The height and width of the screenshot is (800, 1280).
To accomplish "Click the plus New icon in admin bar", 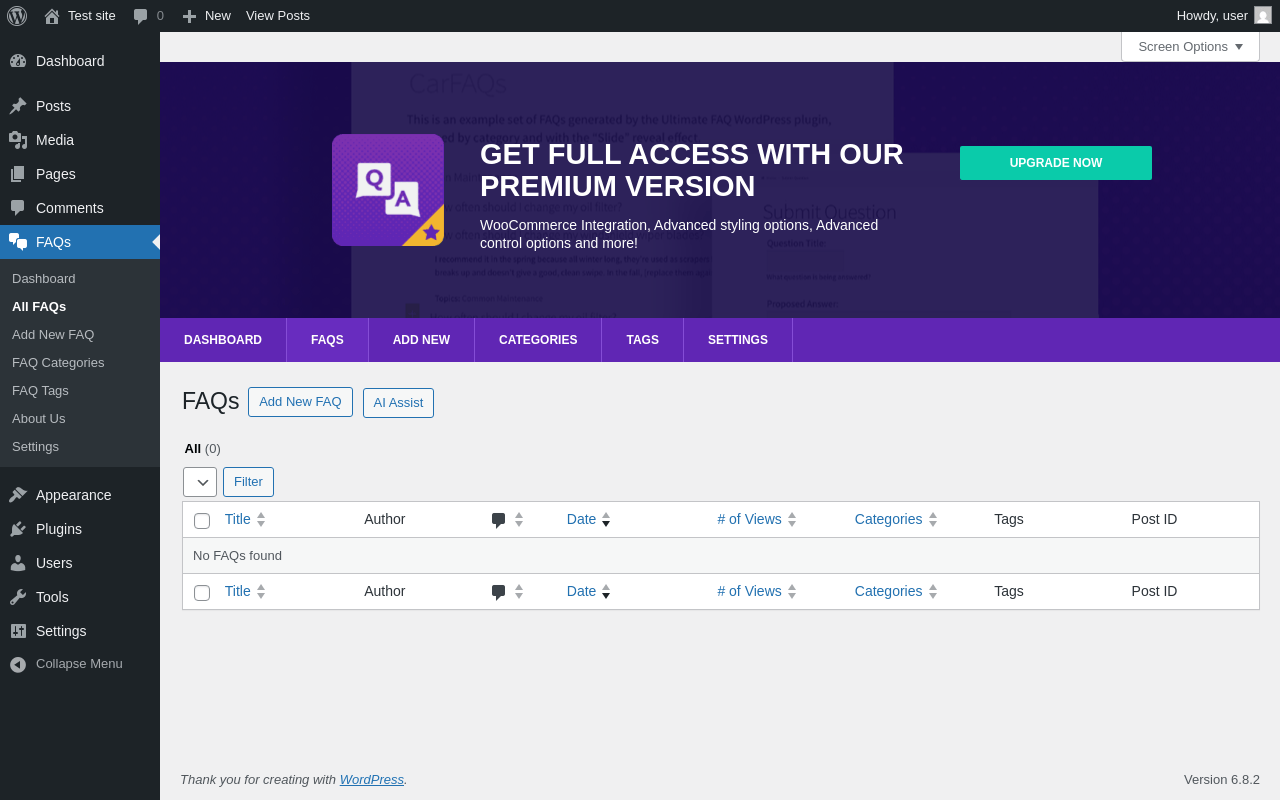I will 189,16.
